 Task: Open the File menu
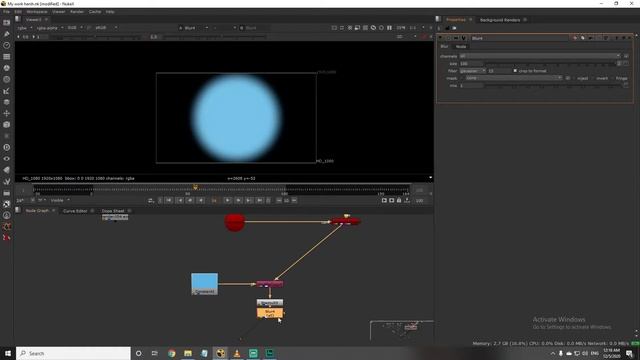(7, 12)
